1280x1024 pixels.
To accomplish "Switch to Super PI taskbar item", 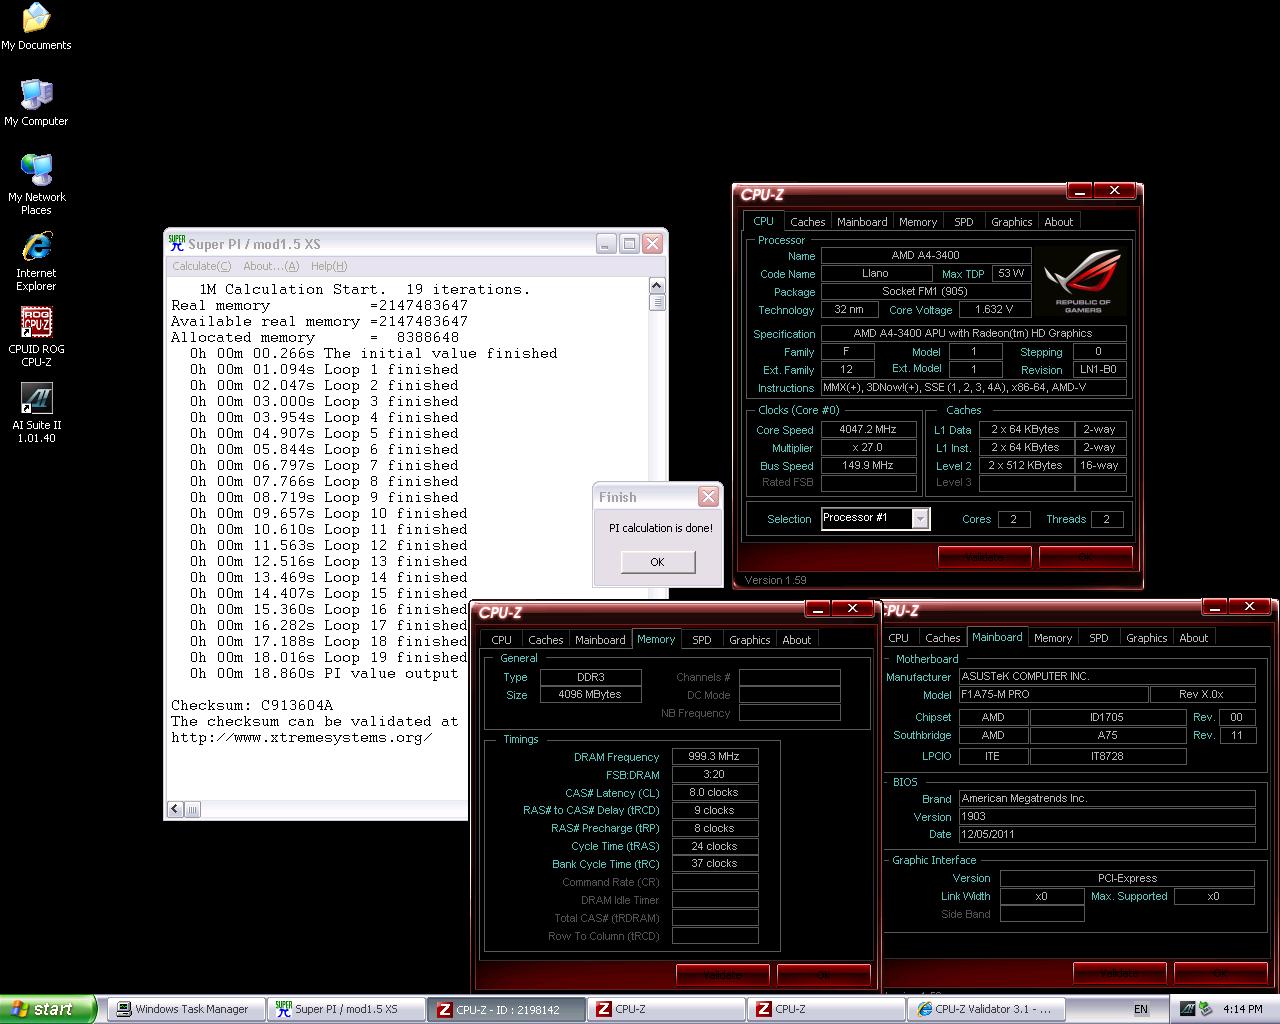I will 346,1009.
